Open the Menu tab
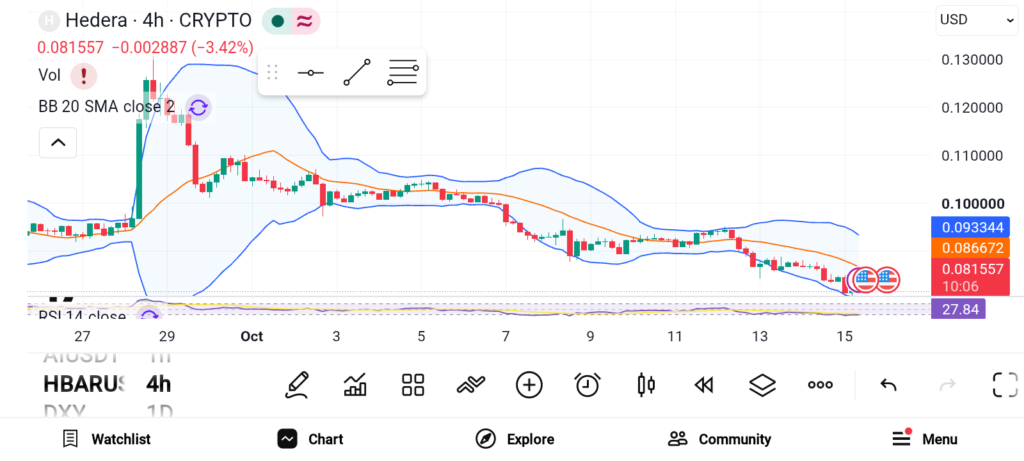Screen dimensions: 1024x461 pos(925,439)
